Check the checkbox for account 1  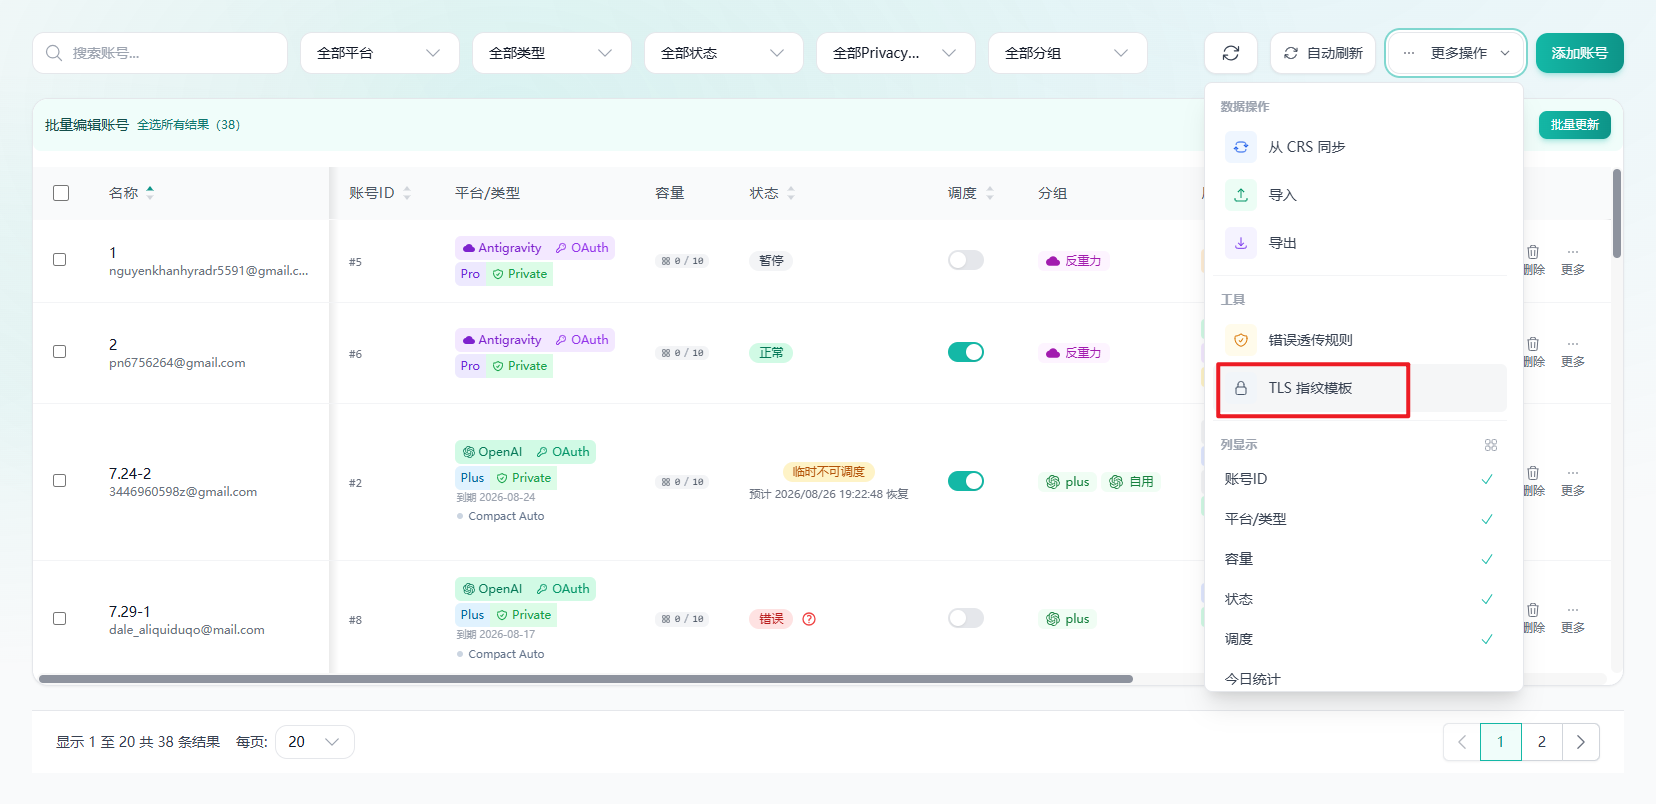pos(60,260)
